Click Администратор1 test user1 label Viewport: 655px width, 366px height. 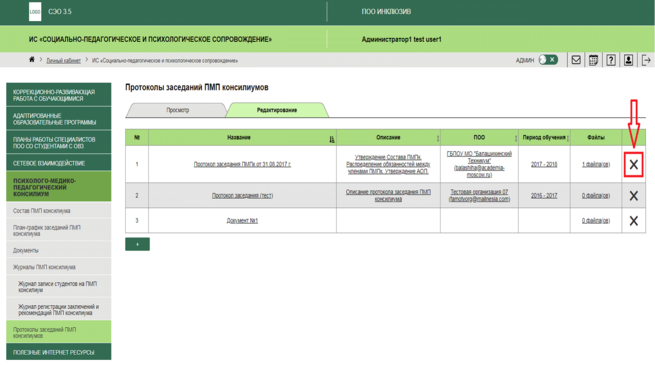[x=401, y=39]
